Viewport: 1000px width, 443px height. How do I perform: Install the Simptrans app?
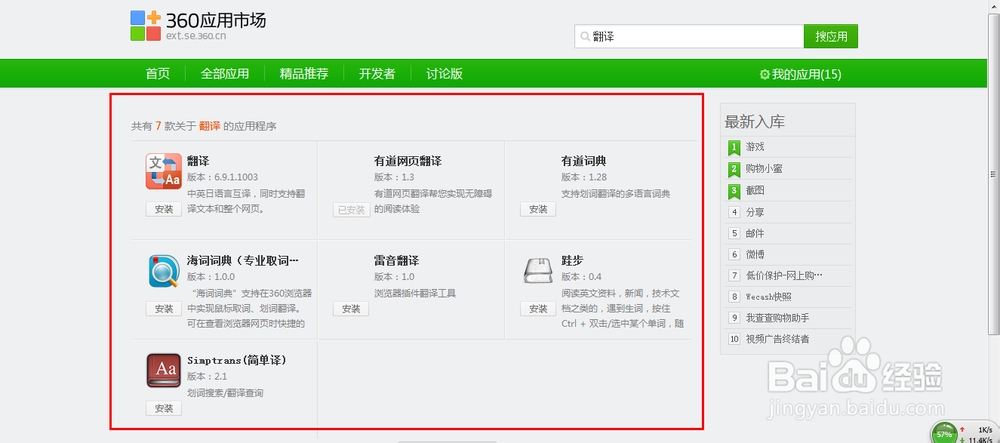tap(164, 408)
